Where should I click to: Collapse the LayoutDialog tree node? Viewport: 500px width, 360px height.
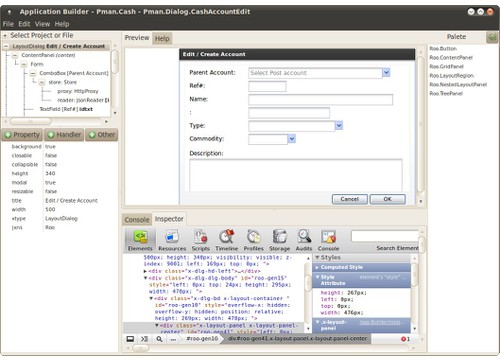click(x=6, y=46)
